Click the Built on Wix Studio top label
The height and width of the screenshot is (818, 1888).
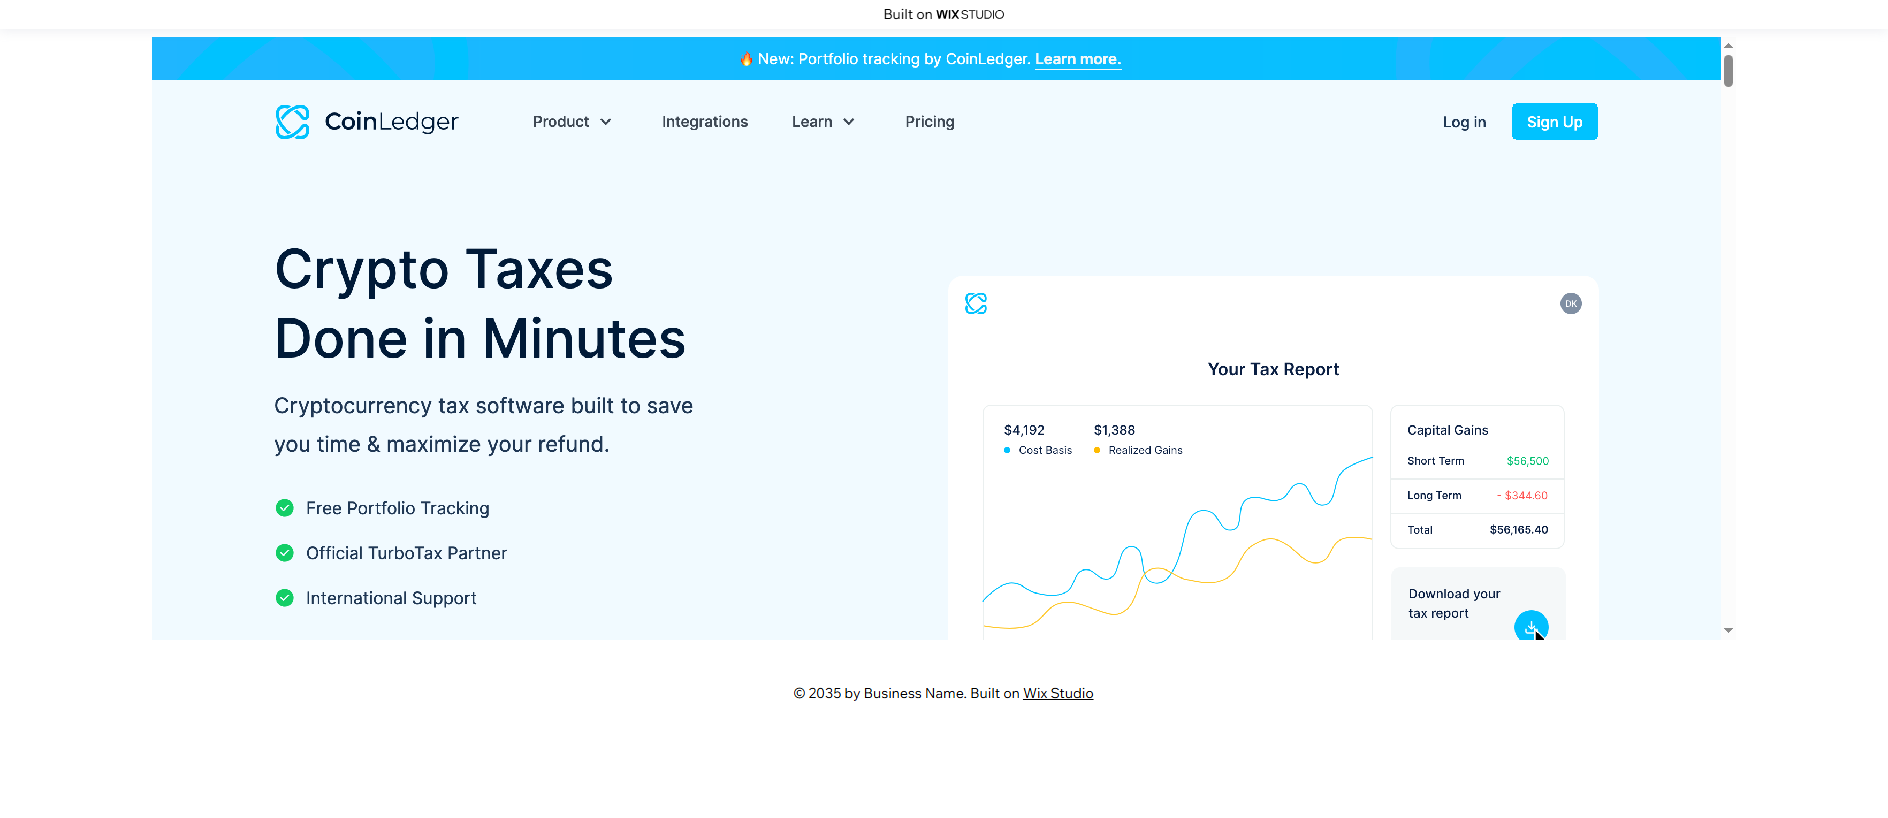click(944, 14)
